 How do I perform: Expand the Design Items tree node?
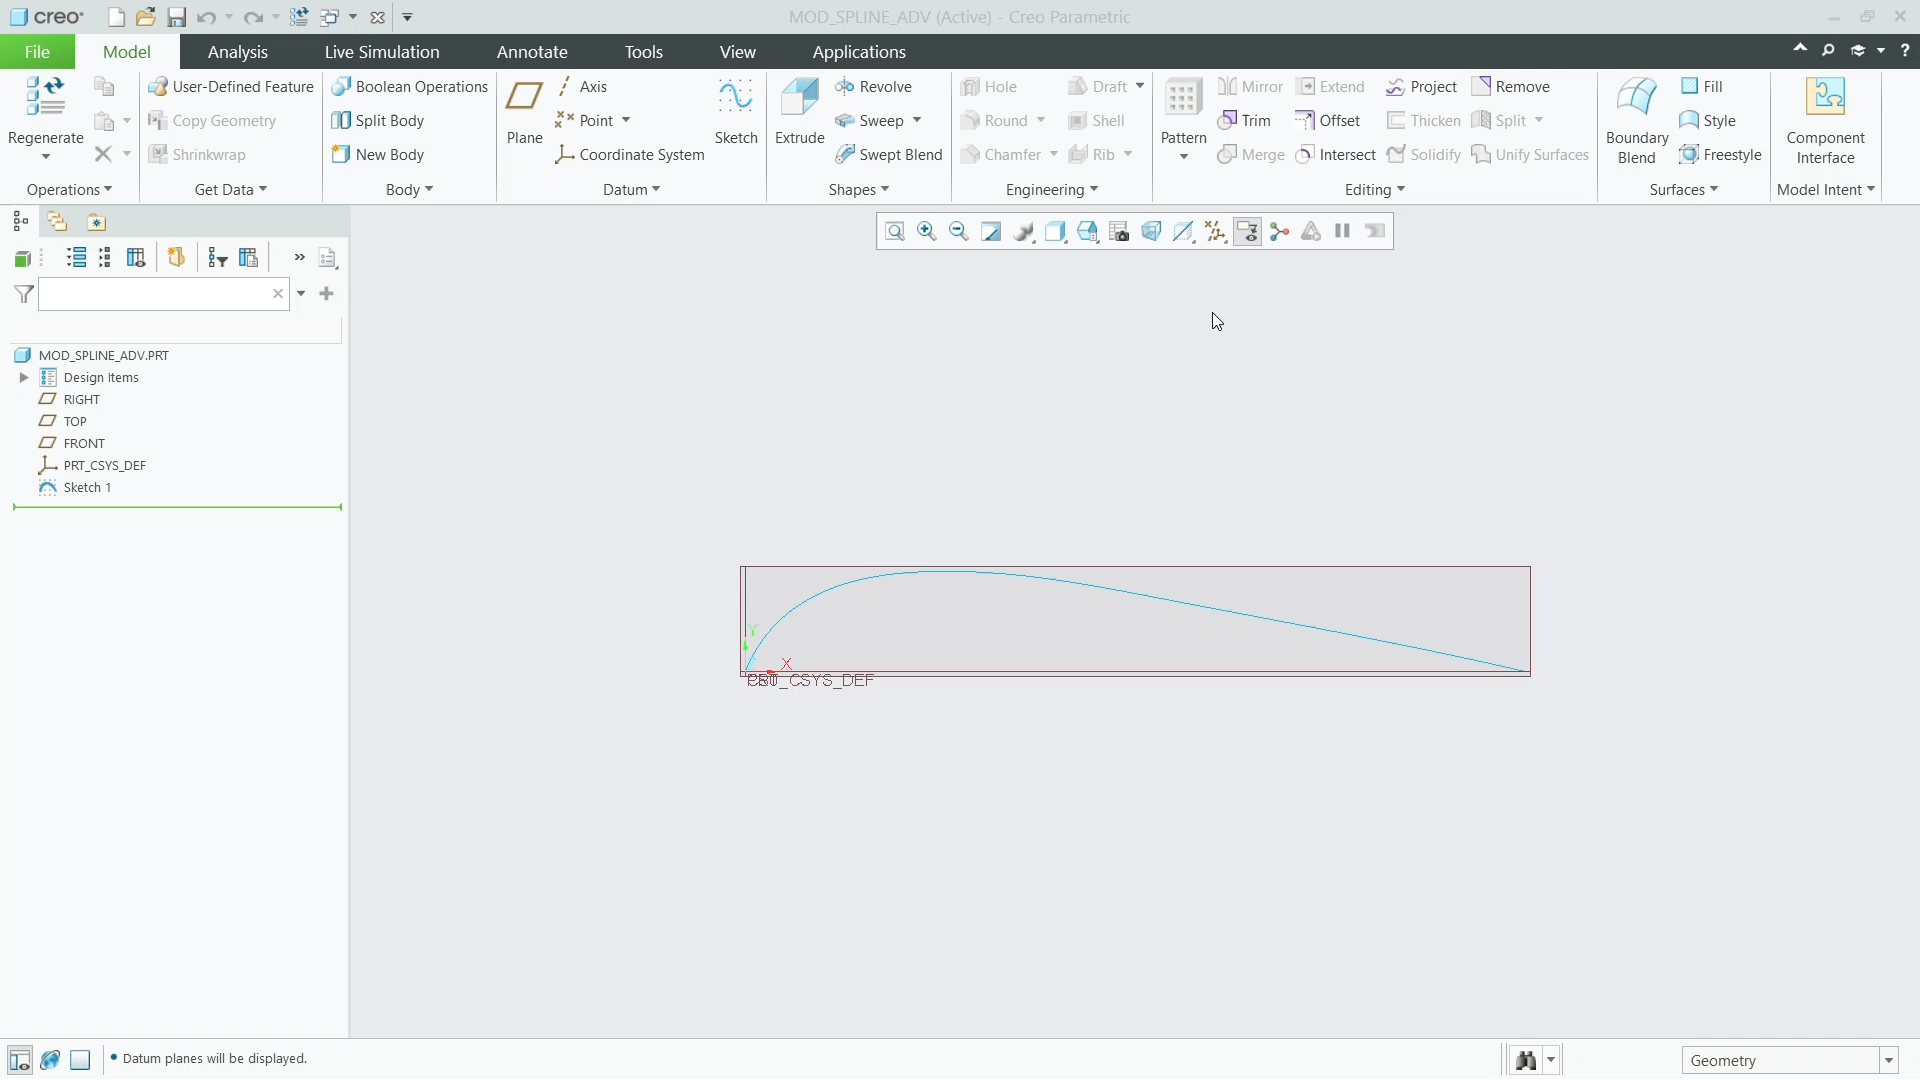pos(24,378)
